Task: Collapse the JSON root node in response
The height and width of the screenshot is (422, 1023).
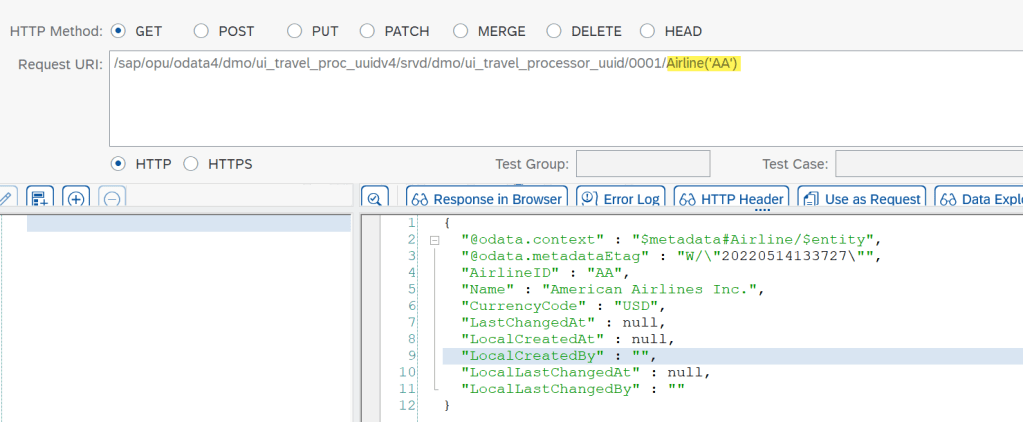Action: (434, 240)
